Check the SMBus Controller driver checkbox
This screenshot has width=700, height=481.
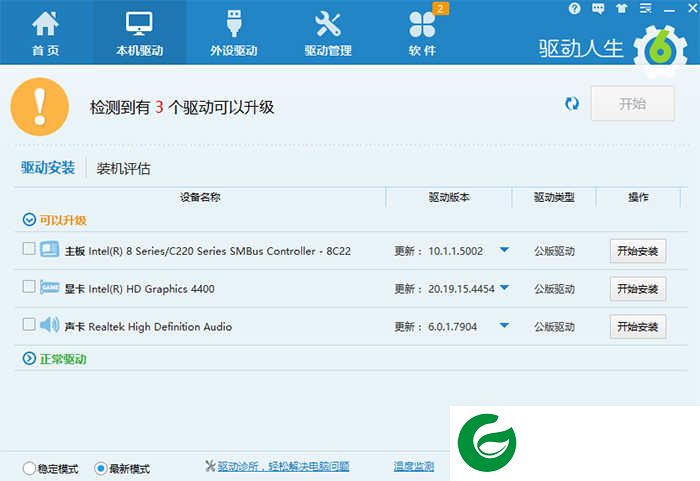point(29,248)
